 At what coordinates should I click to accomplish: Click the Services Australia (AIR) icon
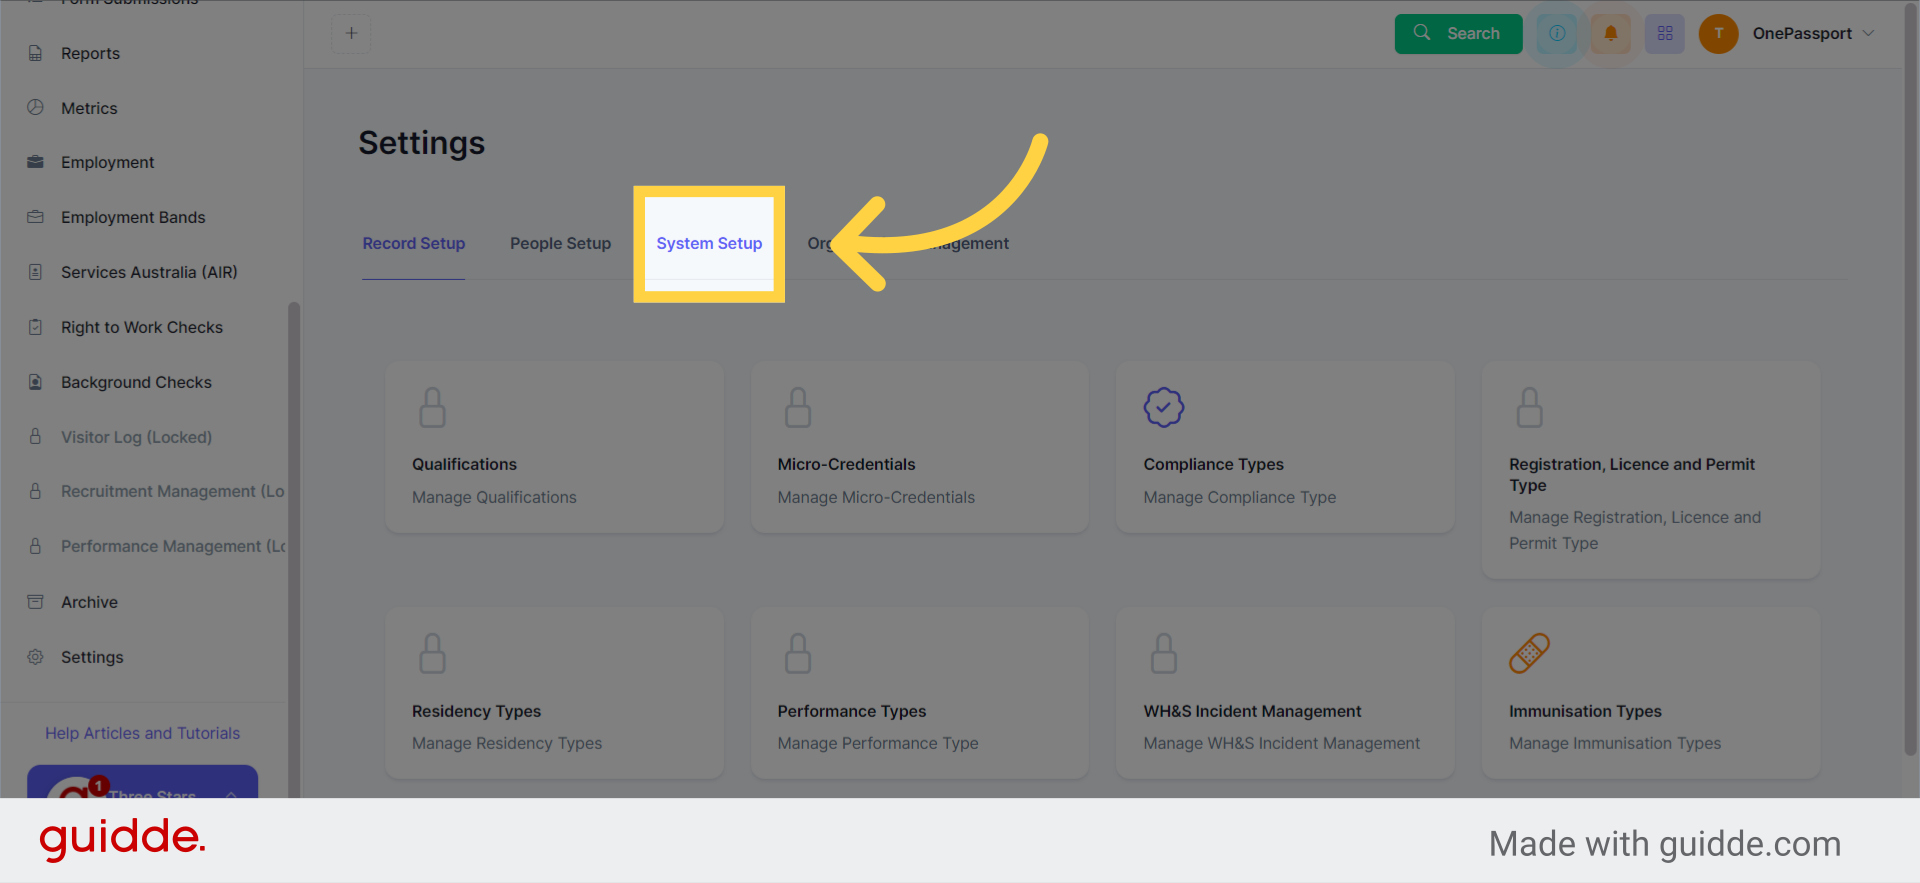36,272
